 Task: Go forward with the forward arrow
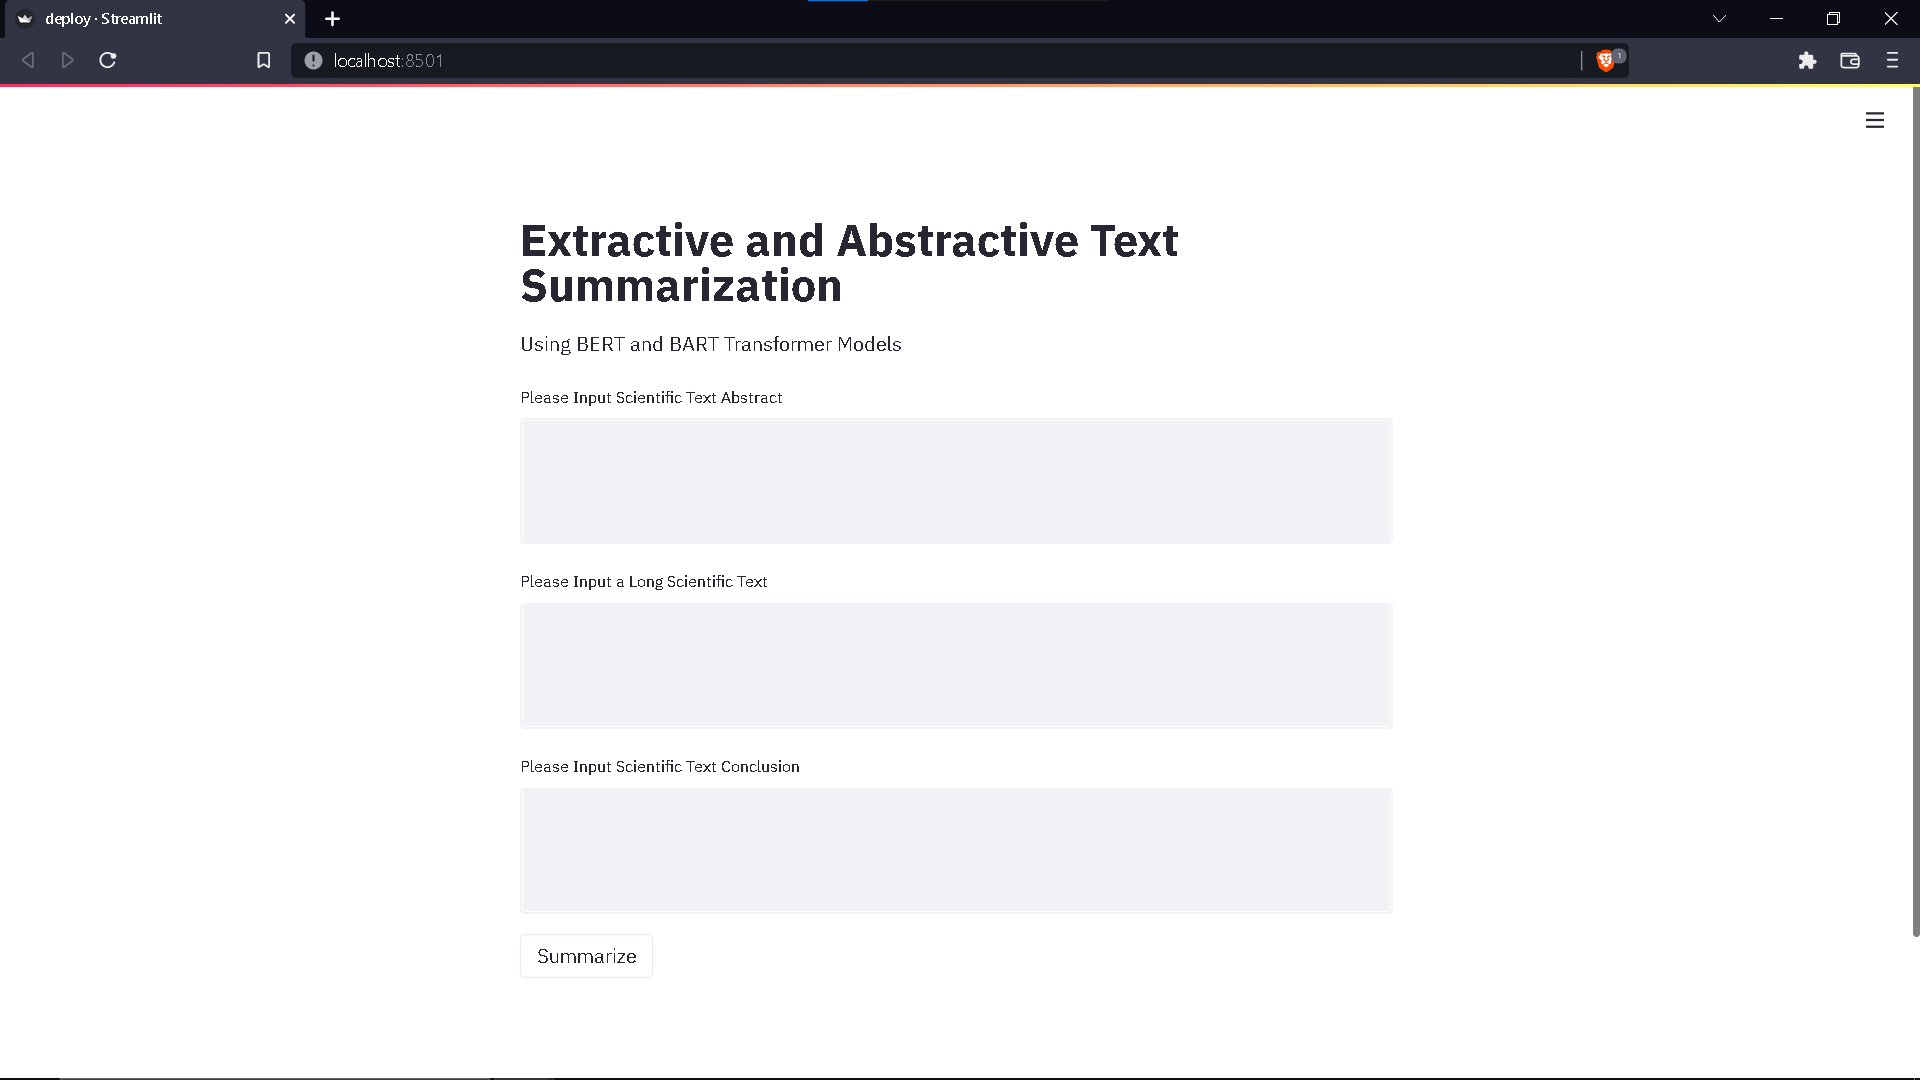pyautogui.click(x=67, y=61)
